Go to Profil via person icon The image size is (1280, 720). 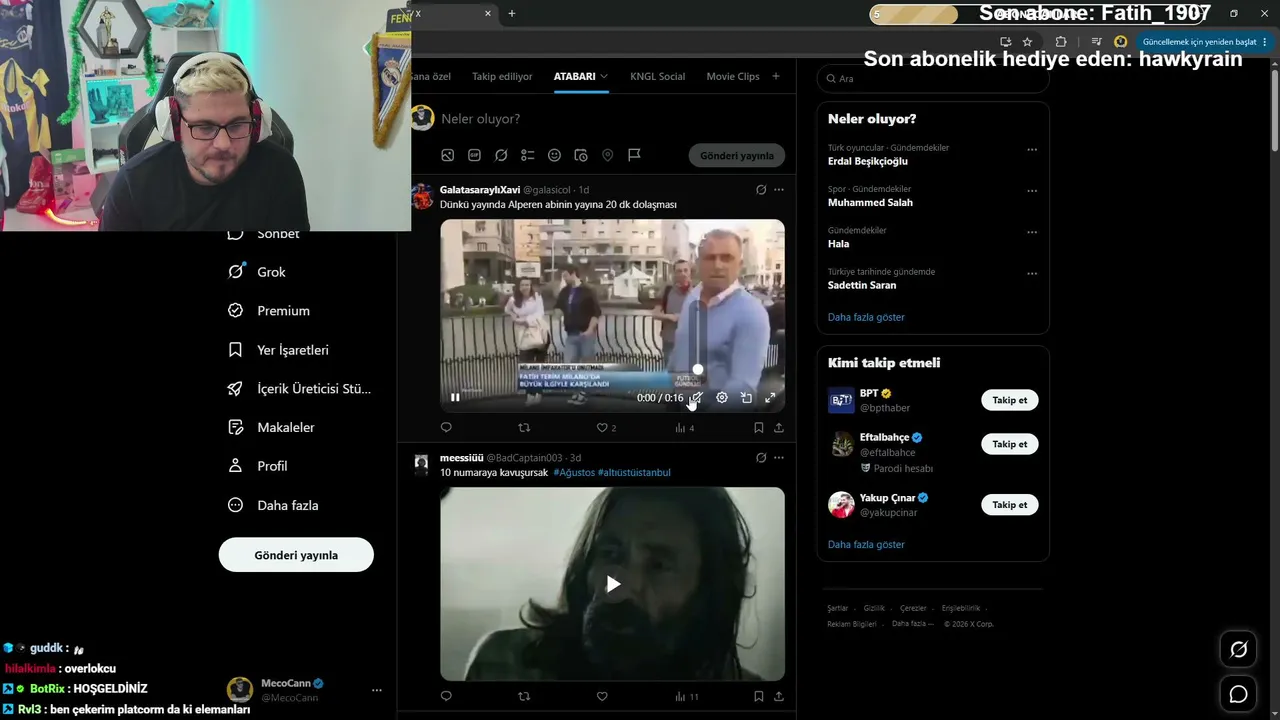(236, 466)
